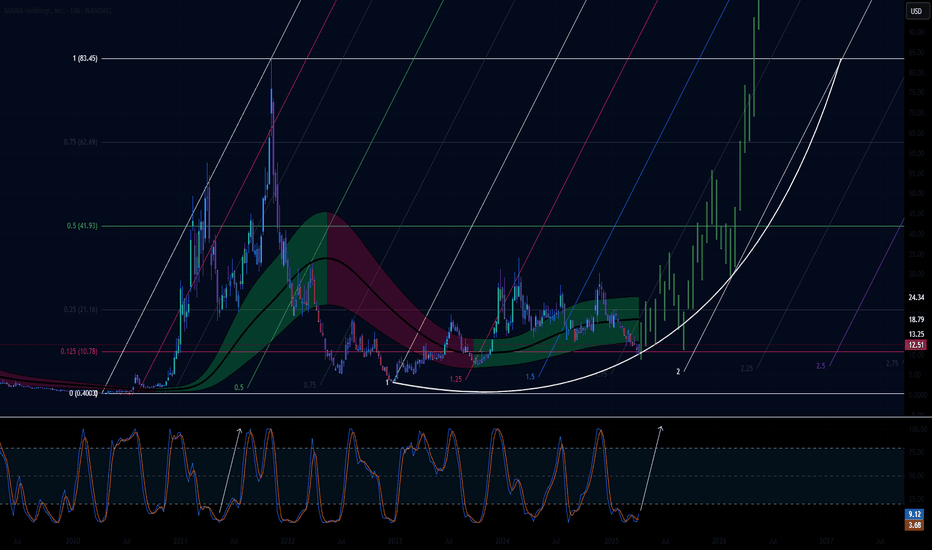Select the gray time-fib label 2.25
Image resolution: width=932 pixels, height=550 pixels.
pos(747,369)
